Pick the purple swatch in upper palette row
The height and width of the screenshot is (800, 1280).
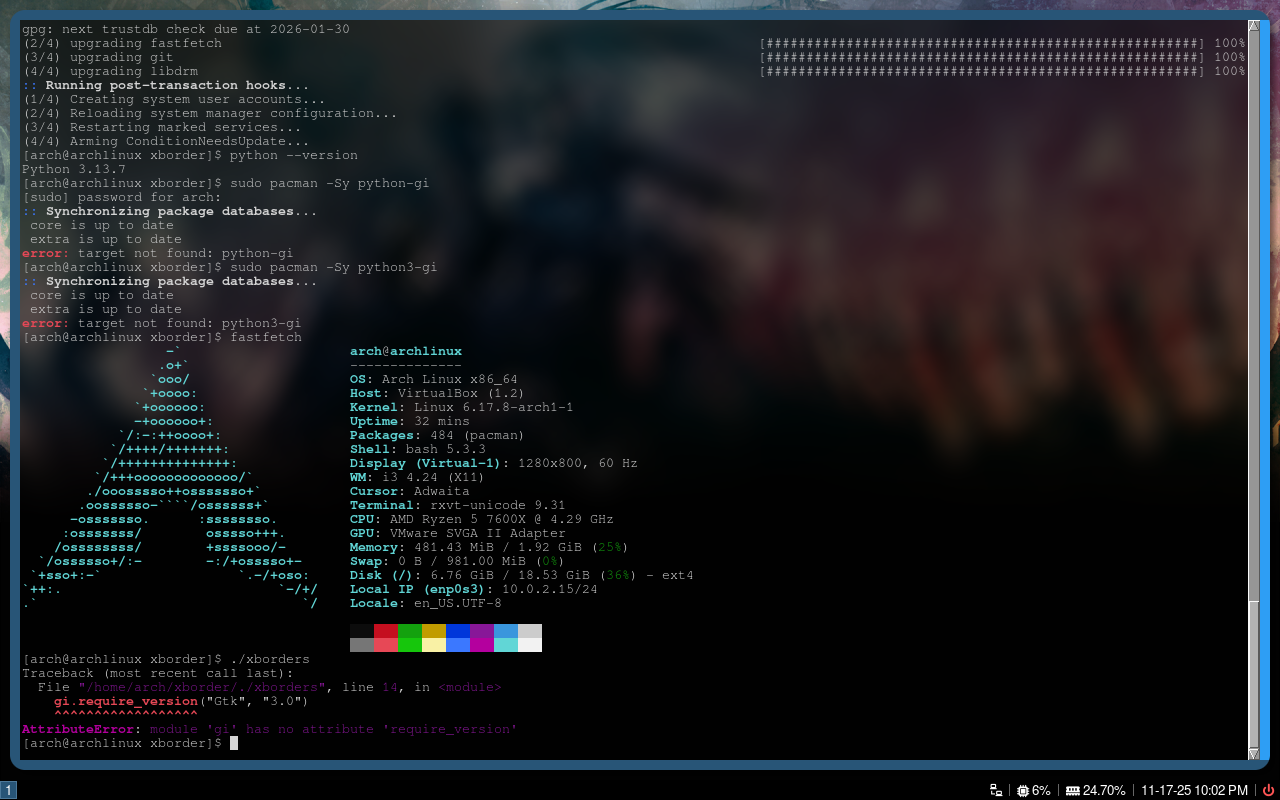(x=482, y=631)
